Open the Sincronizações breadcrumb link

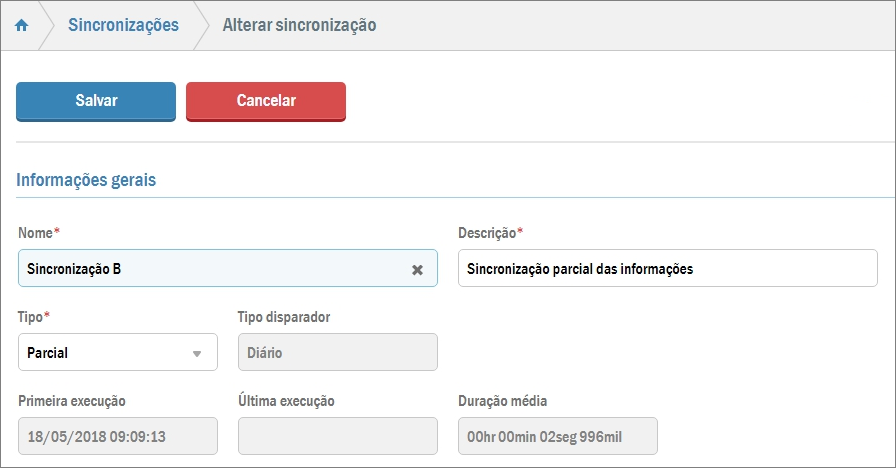[x=123, y=25]
